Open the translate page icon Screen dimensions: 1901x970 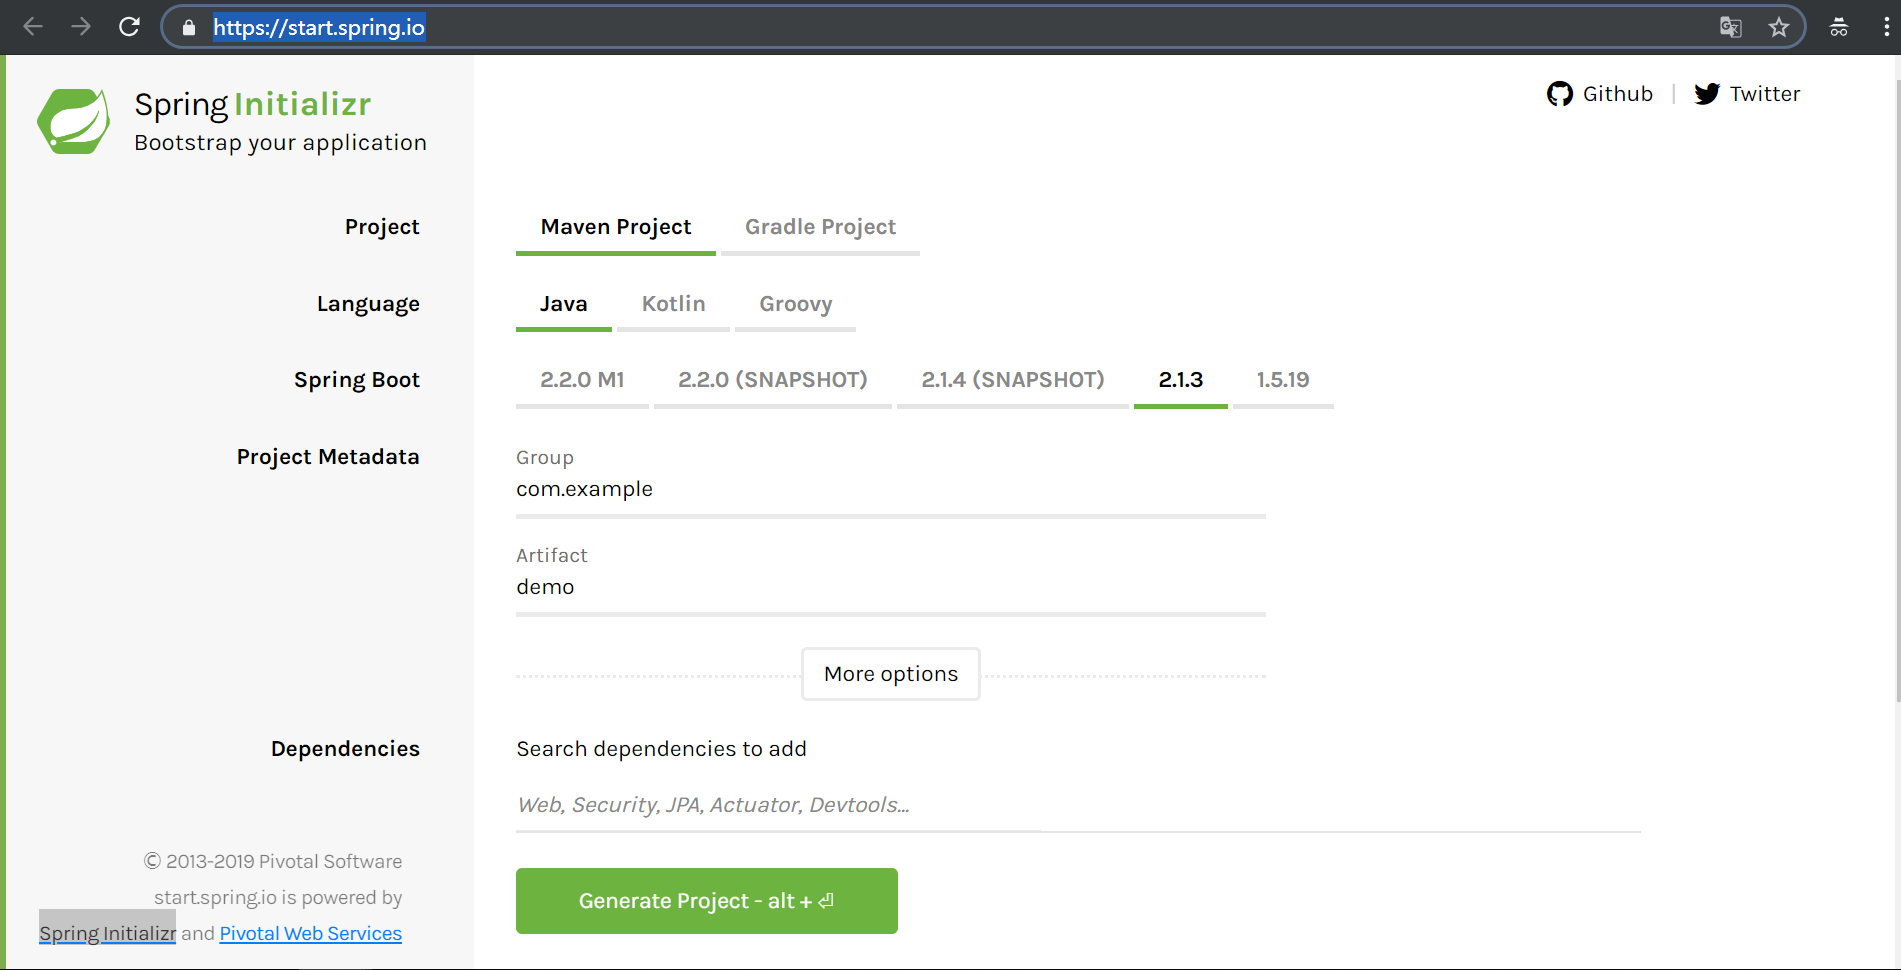coord(1730,28)
